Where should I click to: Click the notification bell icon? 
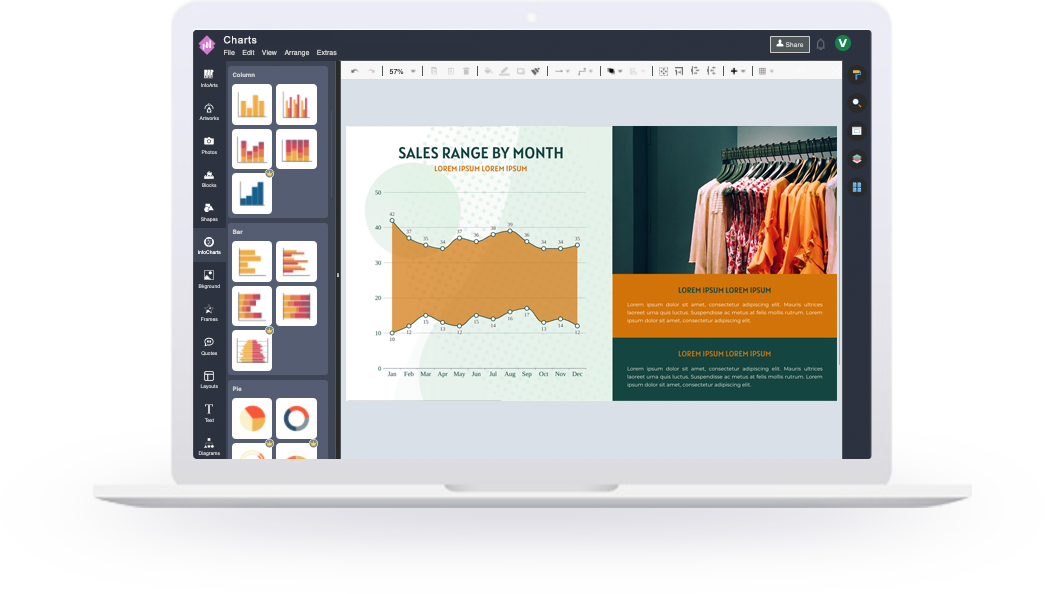(x=820, y=44)
